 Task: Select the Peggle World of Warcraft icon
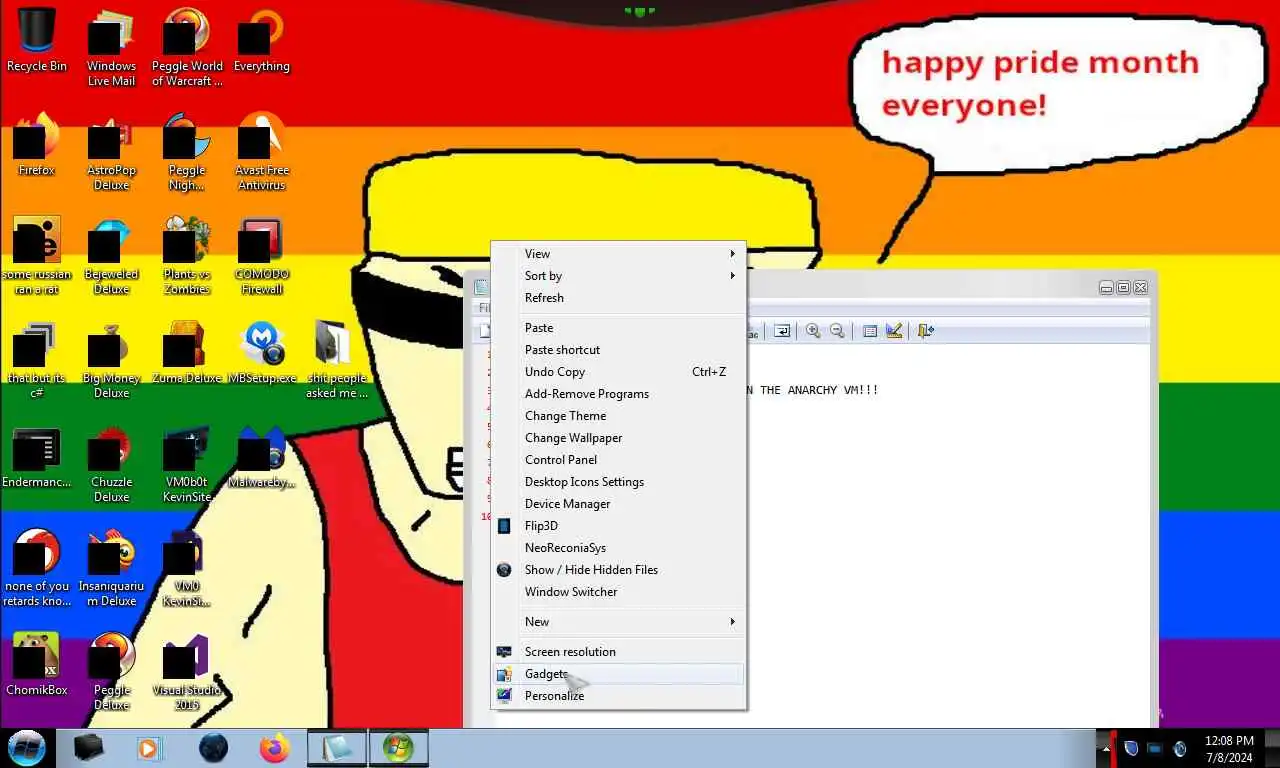point(187,46)
